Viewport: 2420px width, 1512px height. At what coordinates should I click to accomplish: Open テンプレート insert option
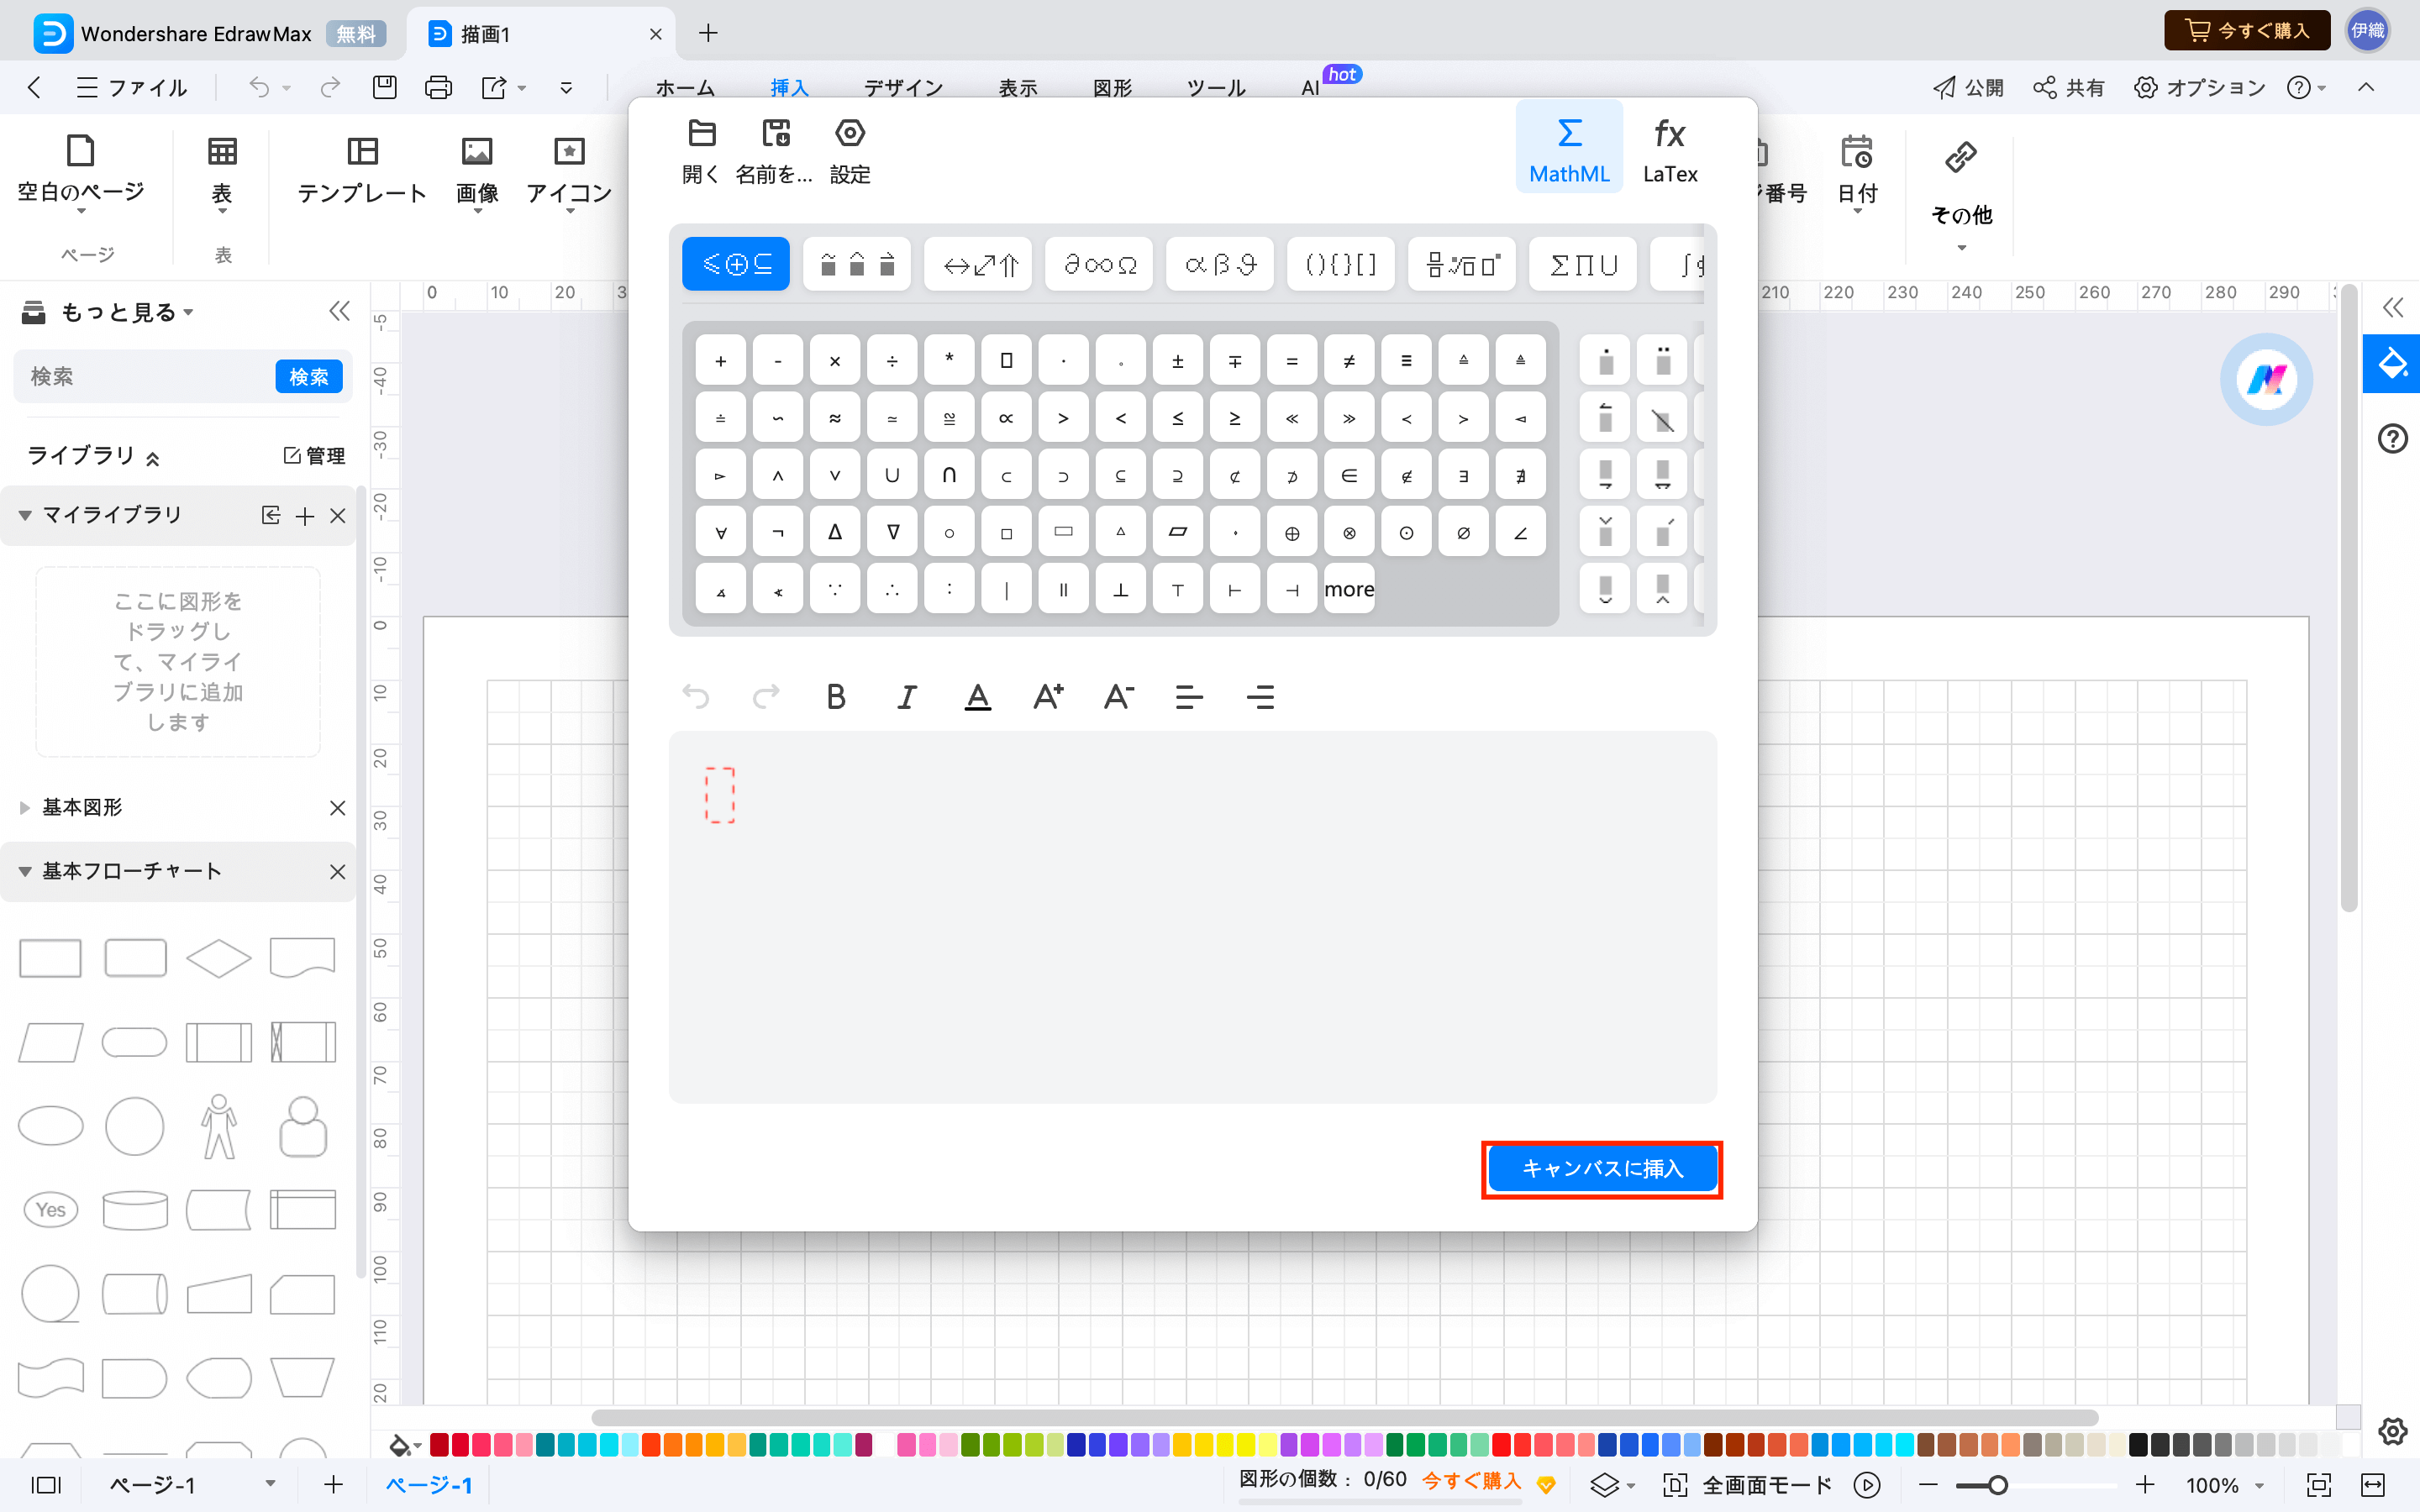coord(362,170)
